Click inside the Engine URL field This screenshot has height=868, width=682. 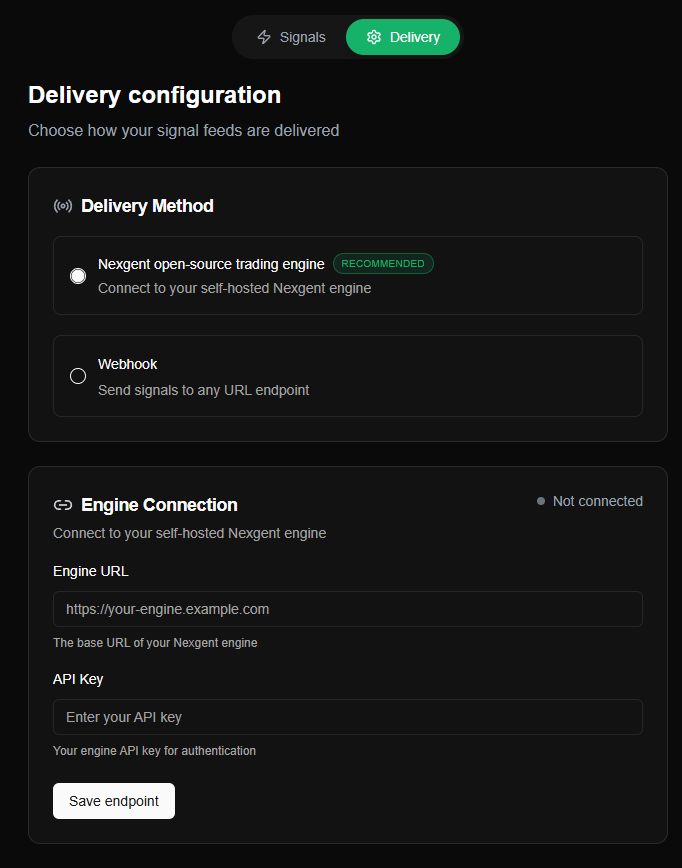point(348,608)
